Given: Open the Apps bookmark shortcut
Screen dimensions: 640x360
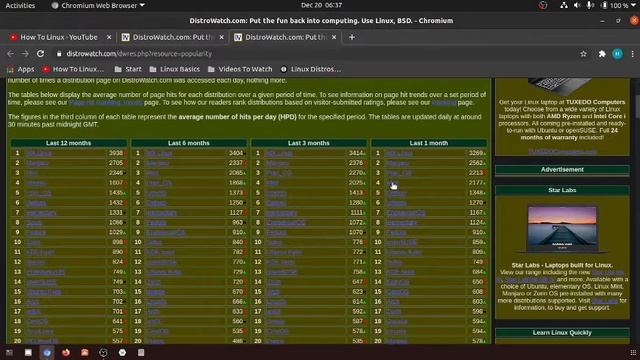Looking at the screenshot, I should pos(20,69).
